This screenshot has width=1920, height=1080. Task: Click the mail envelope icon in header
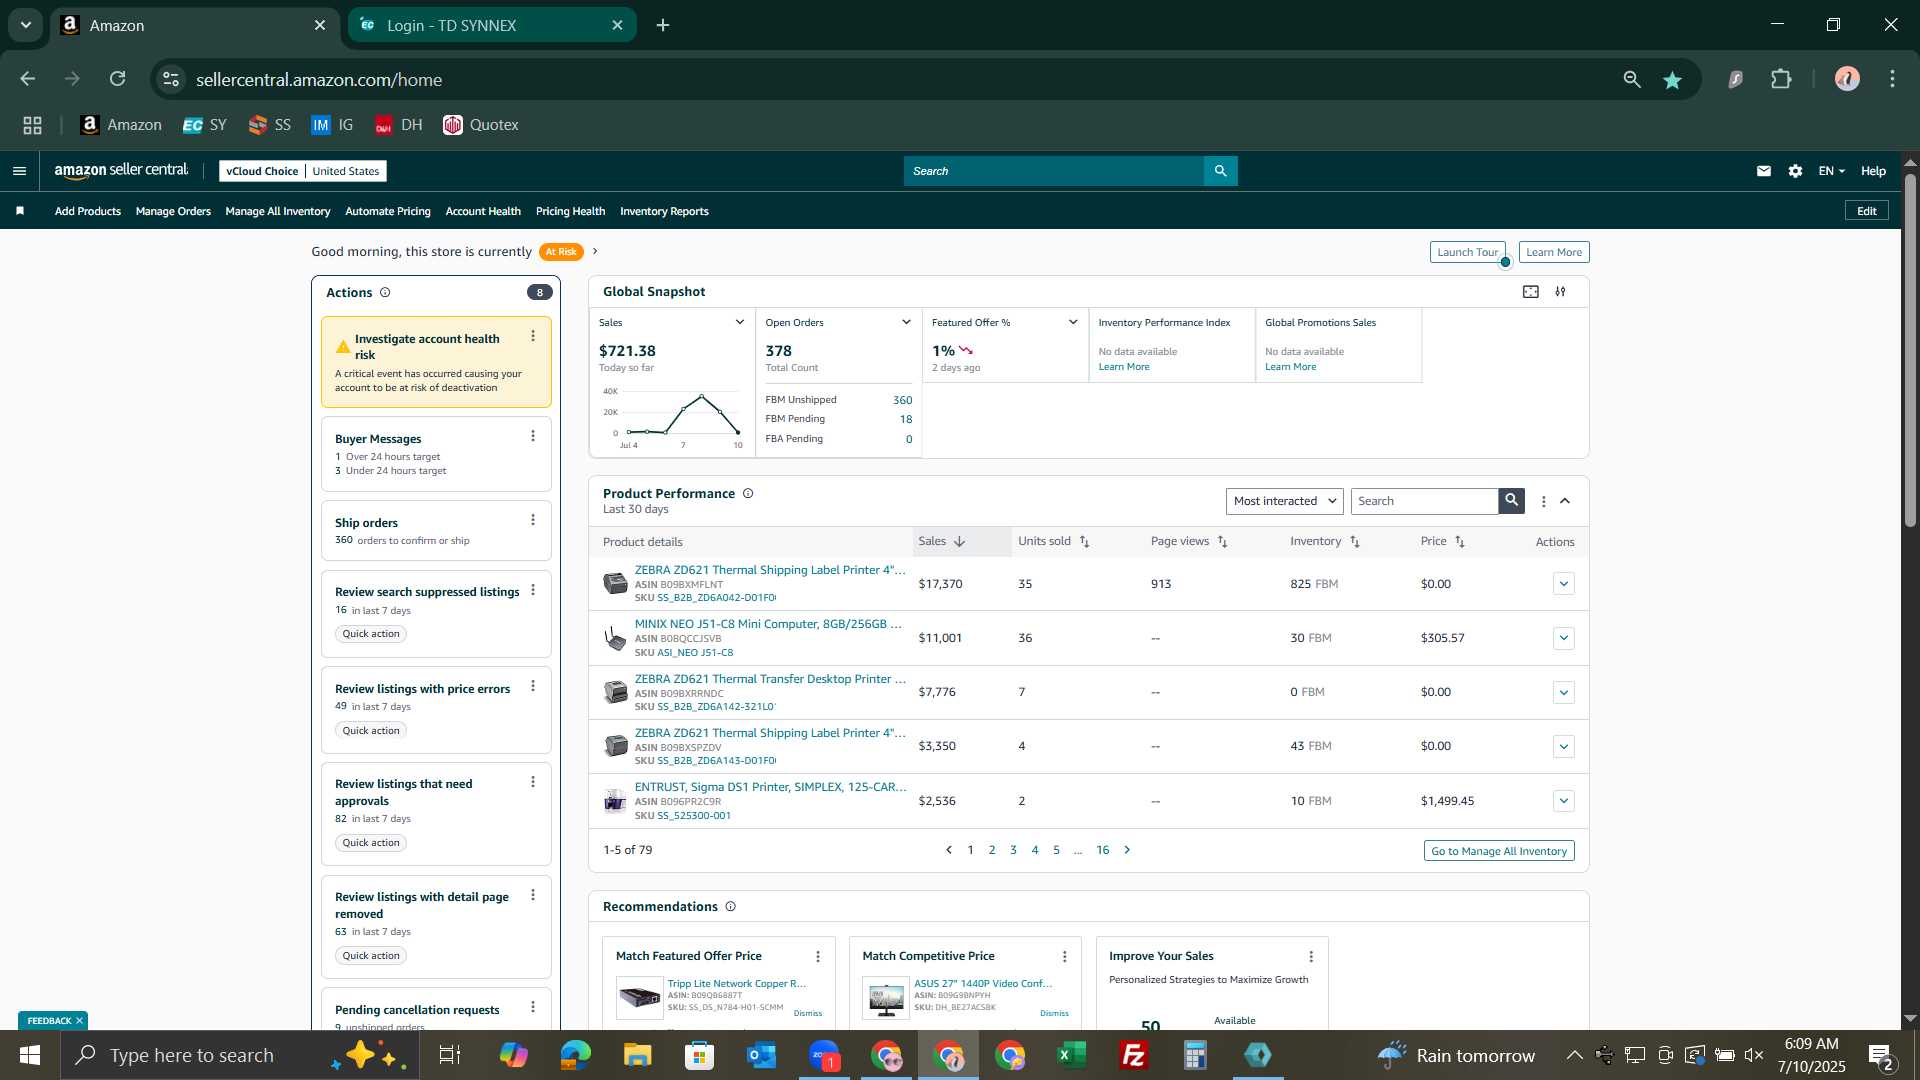pyautogui.click(x=1764, y=171)
